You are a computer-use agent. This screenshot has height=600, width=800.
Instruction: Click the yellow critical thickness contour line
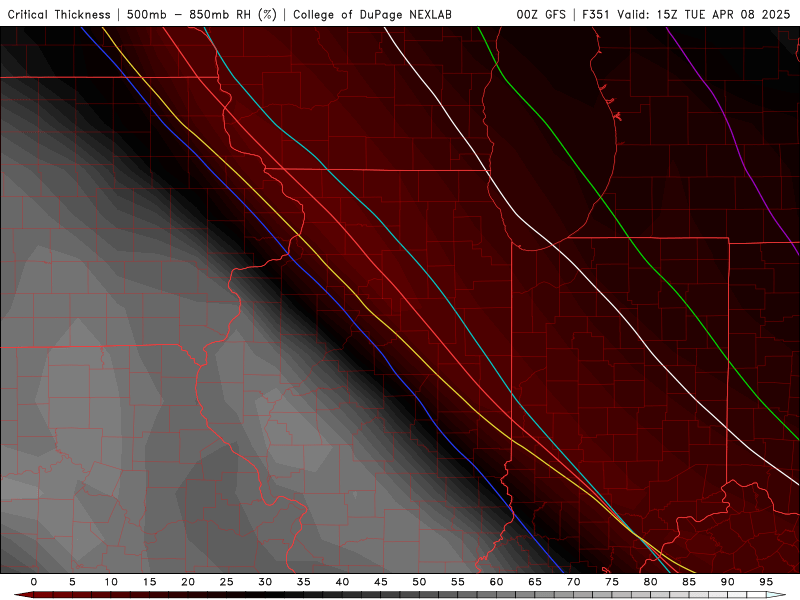tap(367, 310)
